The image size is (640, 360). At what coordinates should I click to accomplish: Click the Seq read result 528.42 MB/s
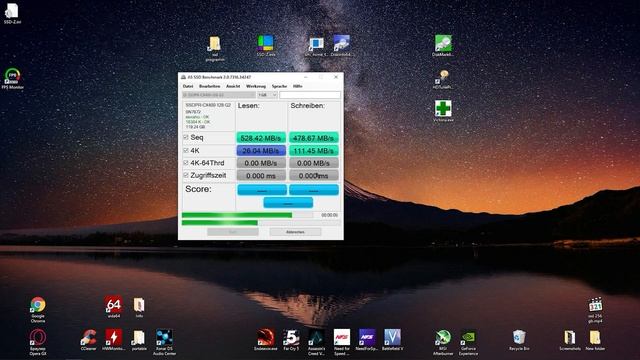[x=261, y=138]
